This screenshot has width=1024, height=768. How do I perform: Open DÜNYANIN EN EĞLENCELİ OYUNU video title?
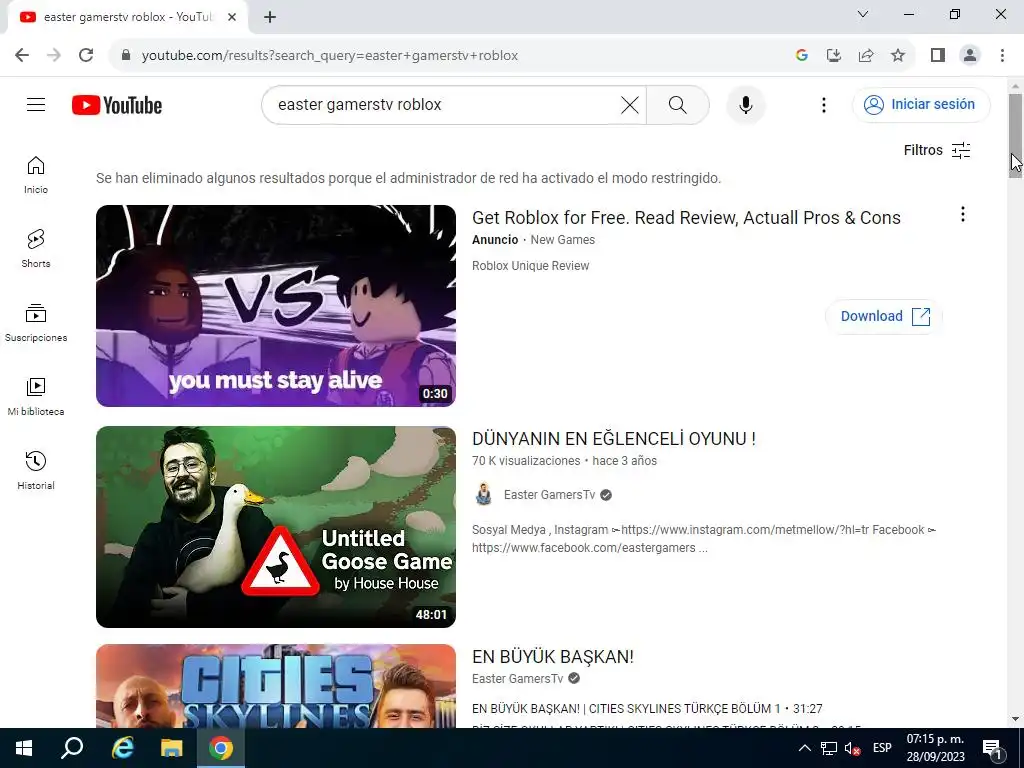pyautogui.click(x=614, y=439)
